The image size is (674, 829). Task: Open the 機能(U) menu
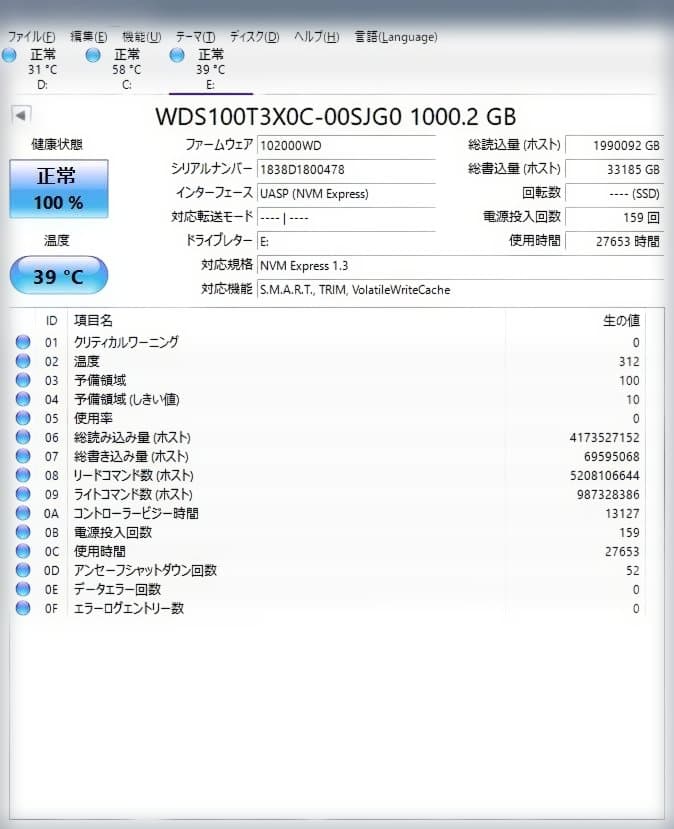pos(141,37)
